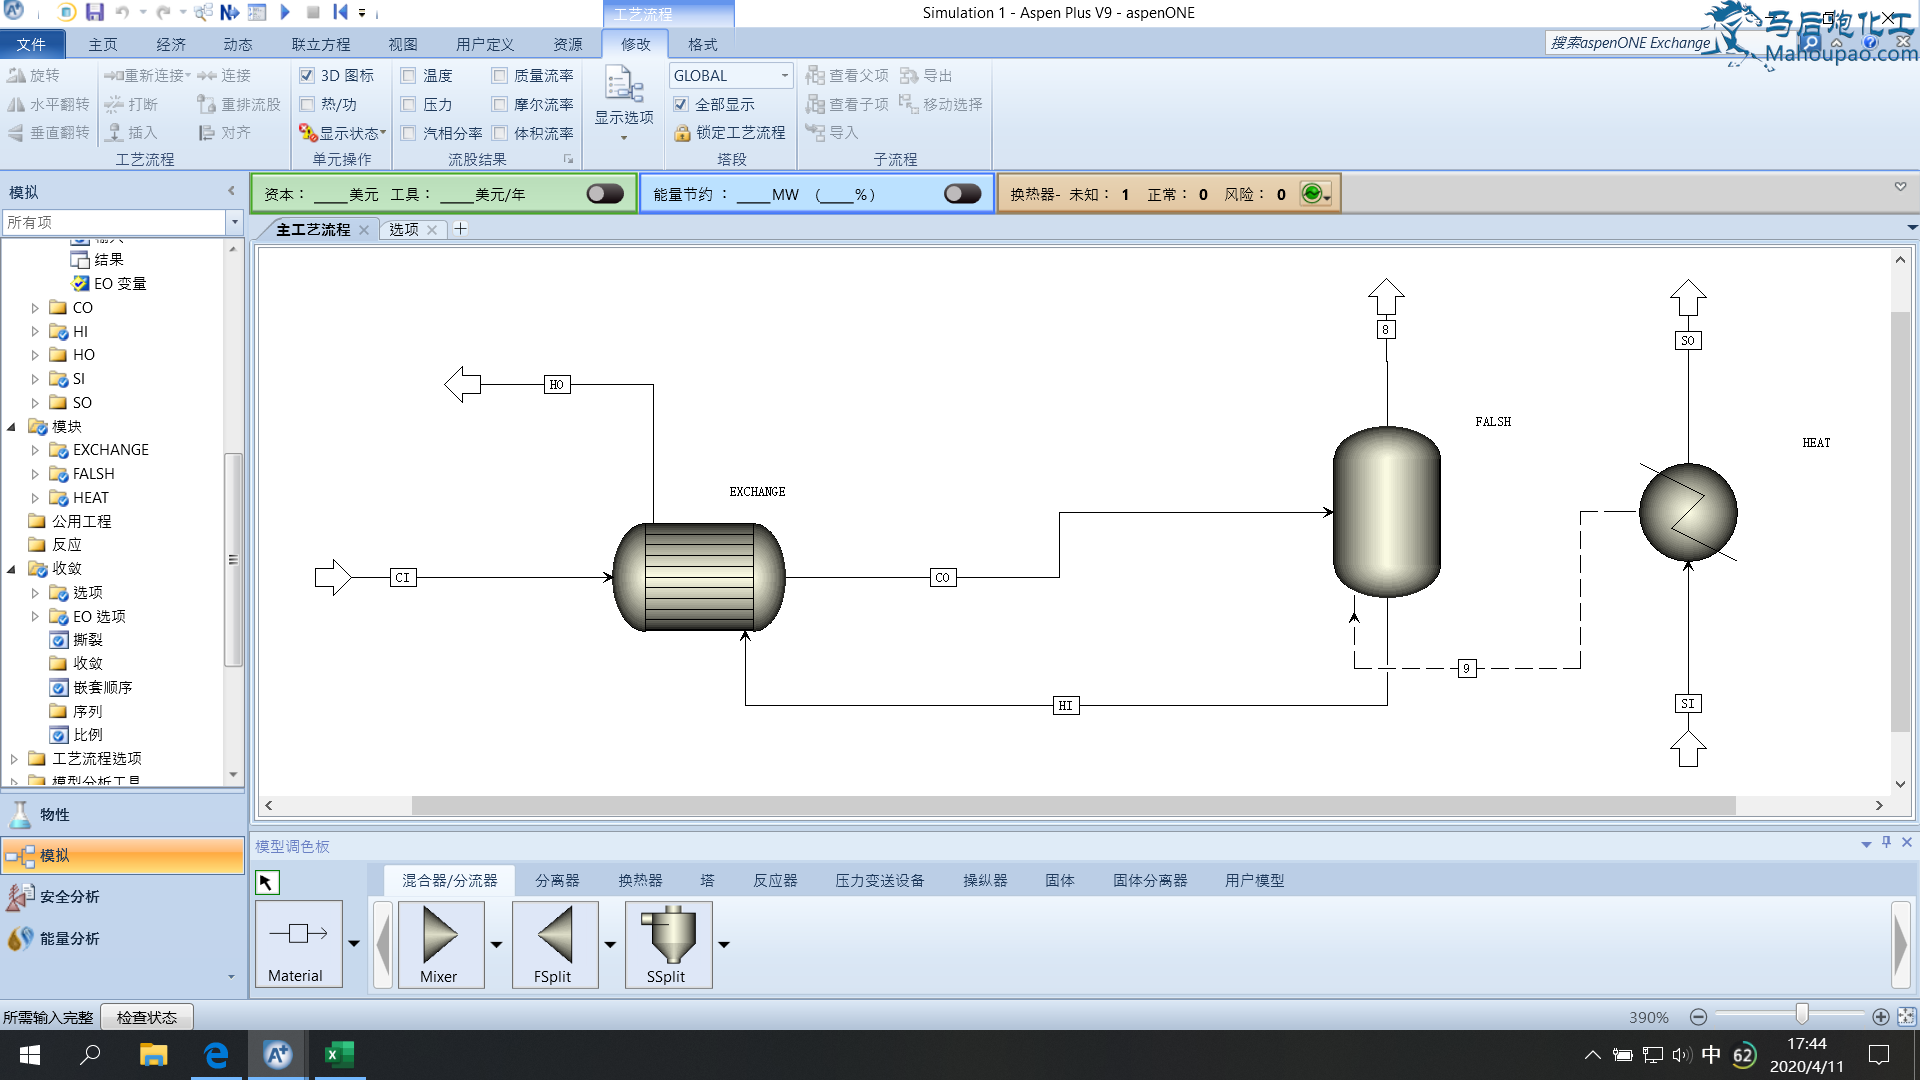Click the FALSH flash drum block
The height and width of the screenshot is (1080, 1920).
(x=1386, y=512)
